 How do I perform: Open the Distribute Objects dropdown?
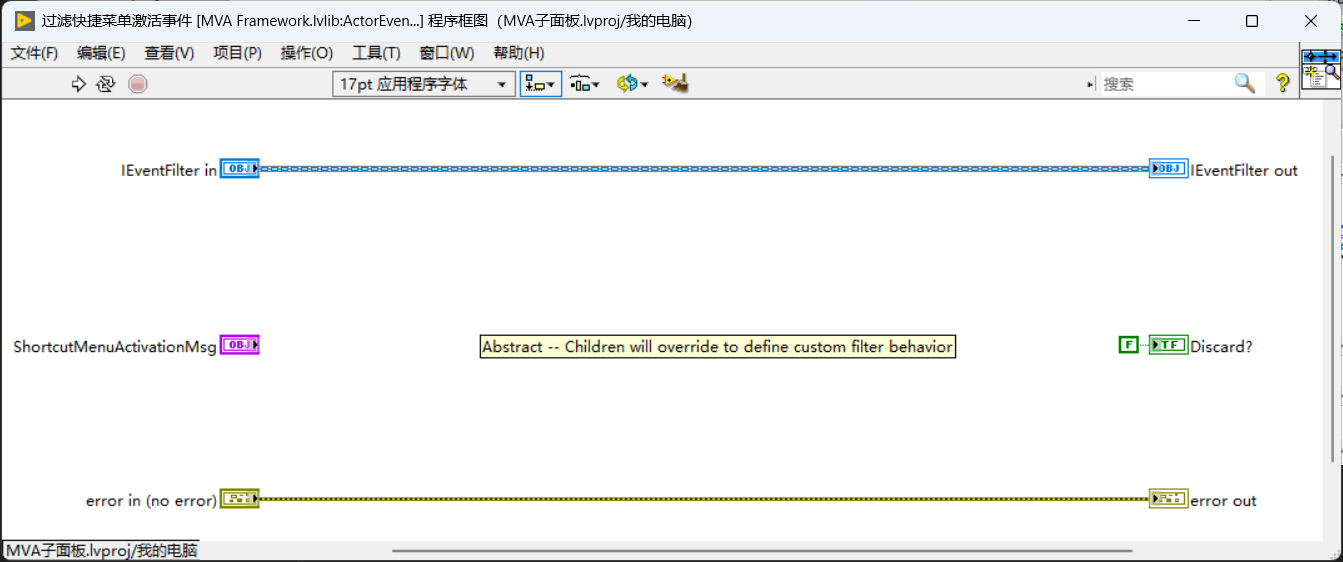[585, 84]
